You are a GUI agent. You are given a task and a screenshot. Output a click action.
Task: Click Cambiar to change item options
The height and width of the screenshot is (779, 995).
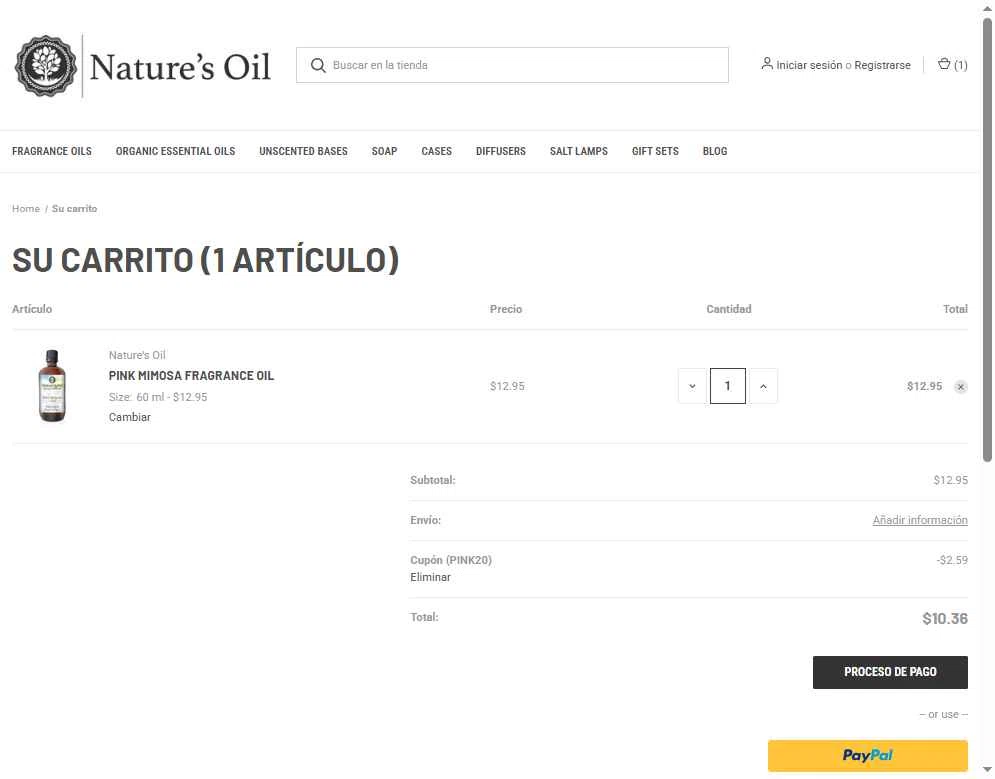tap(129, 417)
